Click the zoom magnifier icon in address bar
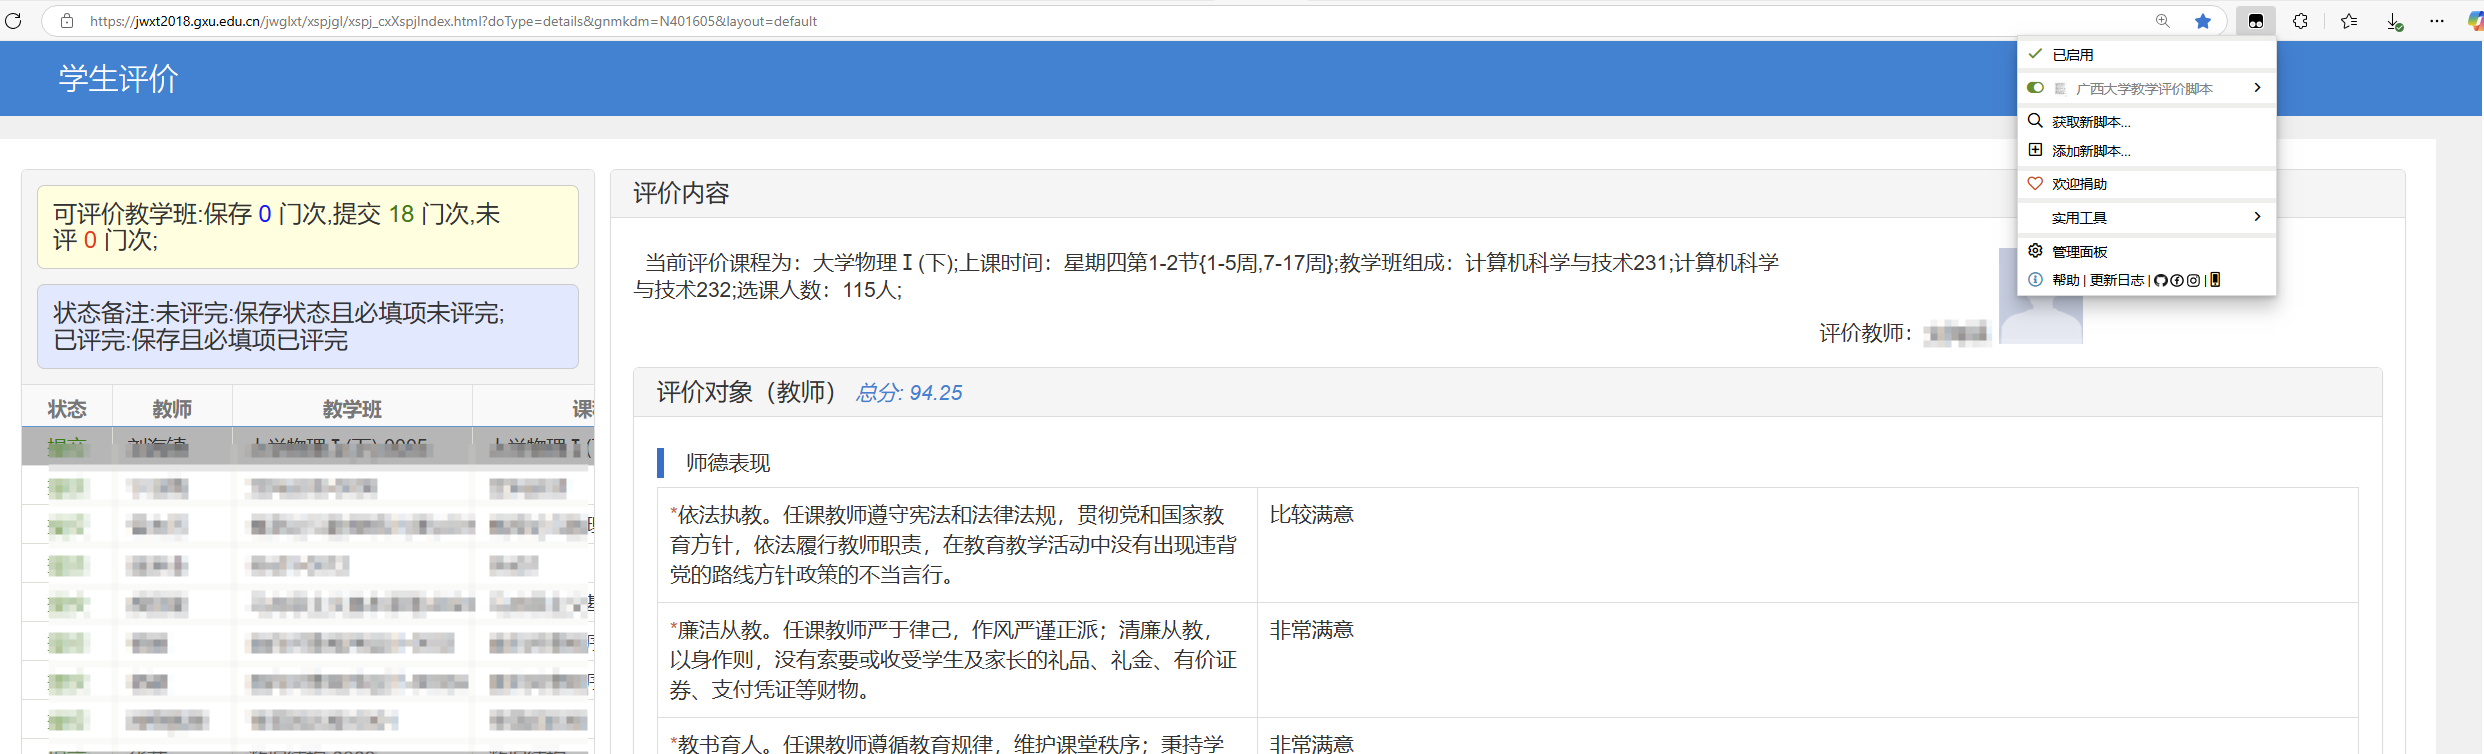Screen dimensions: 2484x754 [2162, 21]
